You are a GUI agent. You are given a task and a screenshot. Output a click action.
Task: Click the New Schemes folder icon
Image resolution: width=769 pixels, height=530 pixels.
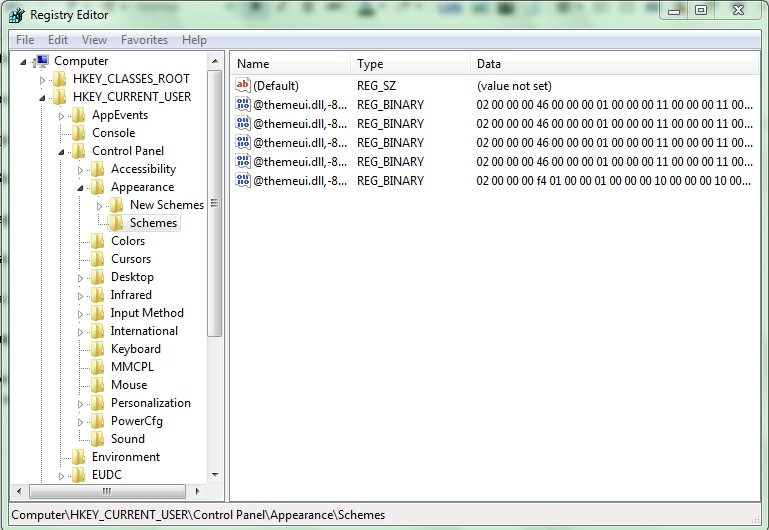pos(116,205)
